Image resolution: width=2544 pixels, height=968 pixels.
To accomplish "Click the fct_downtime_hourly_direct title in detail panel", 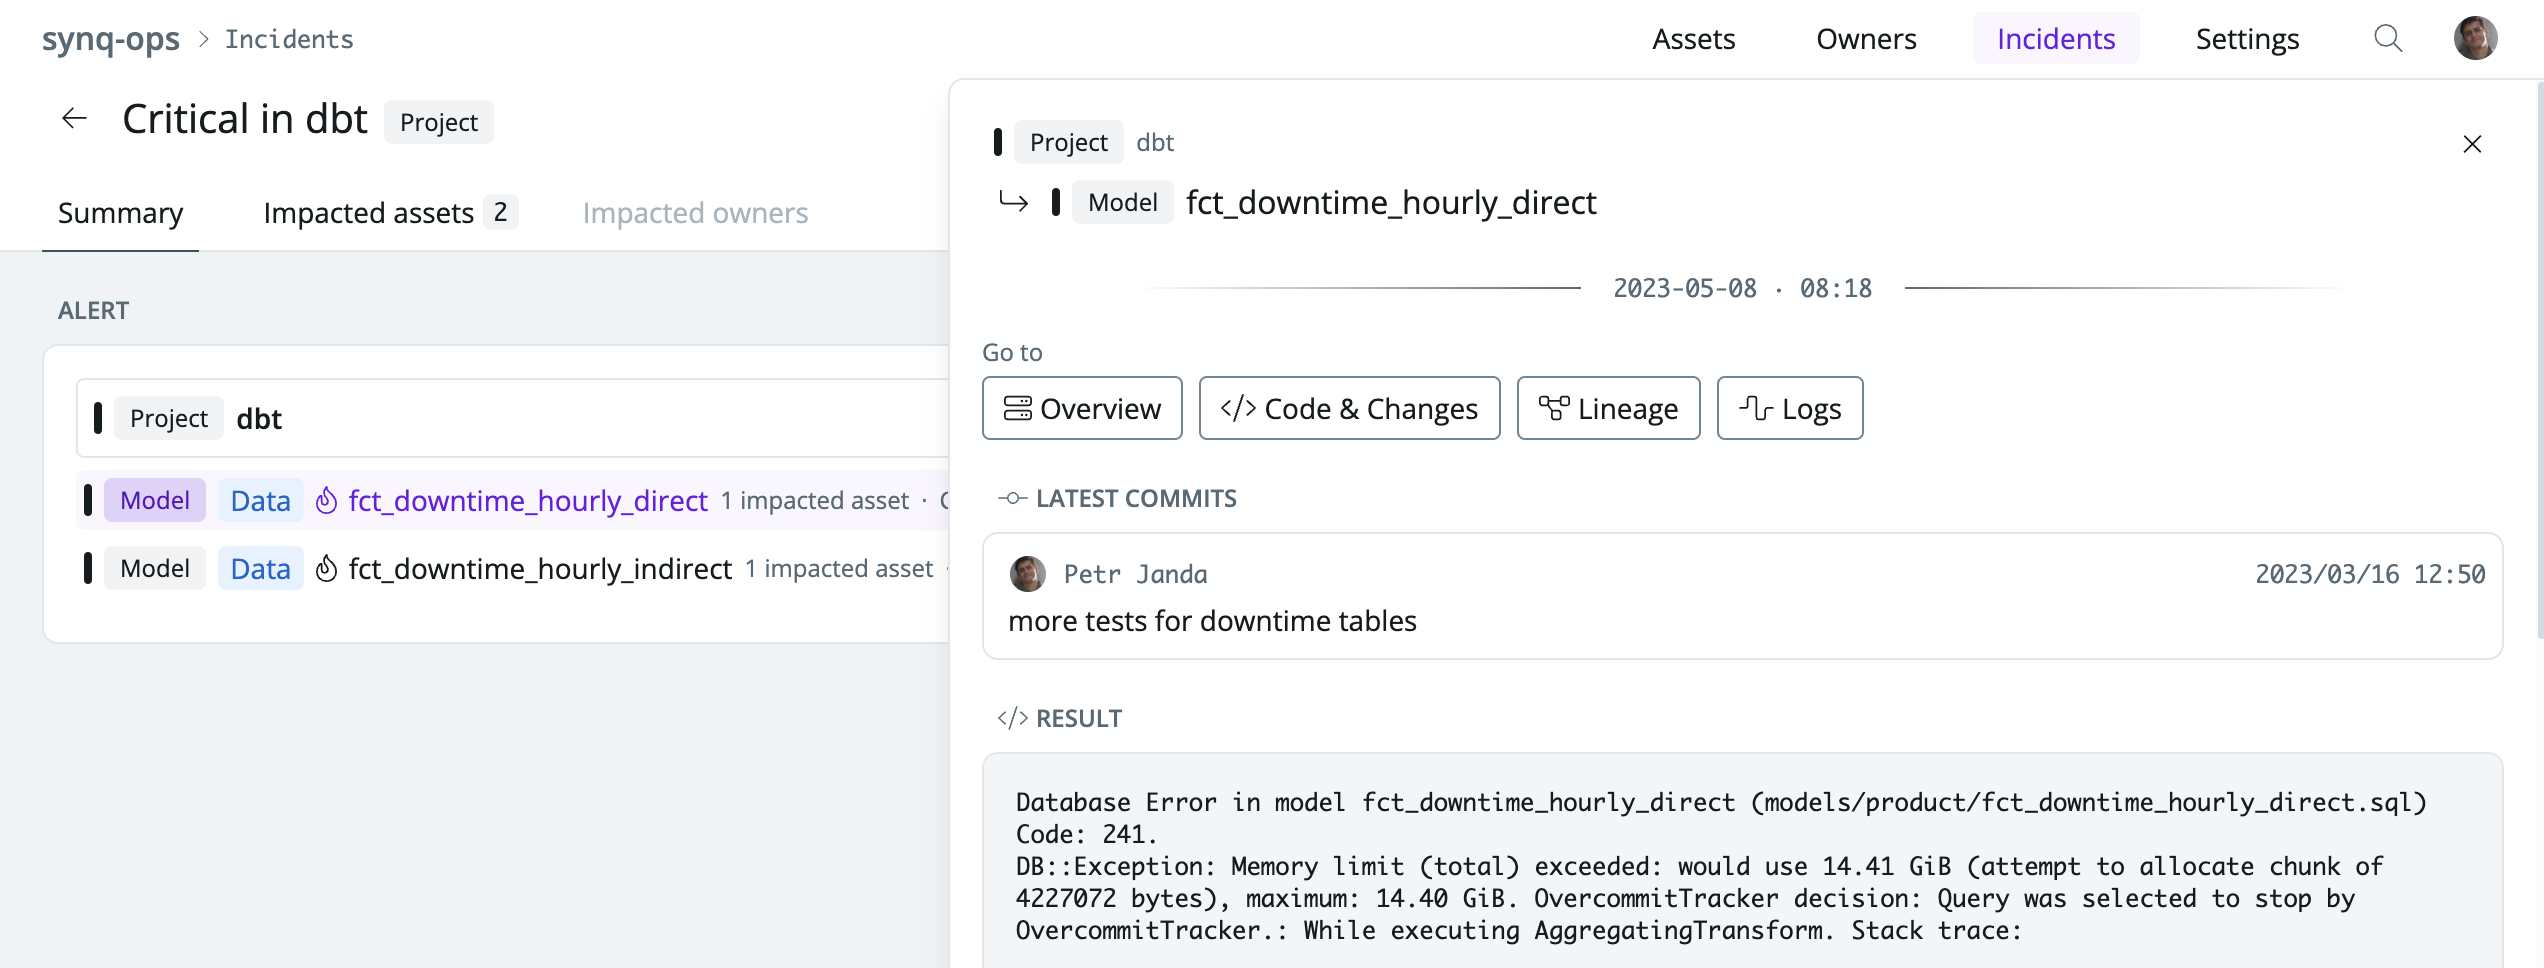I will [x=1391, y=202].
